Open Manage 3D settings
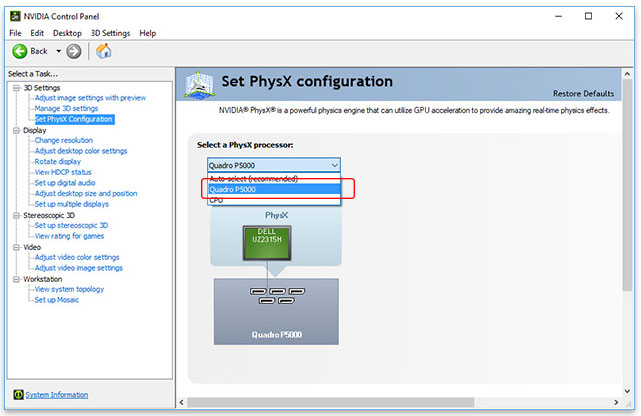The image size is (641, 416). [66, 108]
